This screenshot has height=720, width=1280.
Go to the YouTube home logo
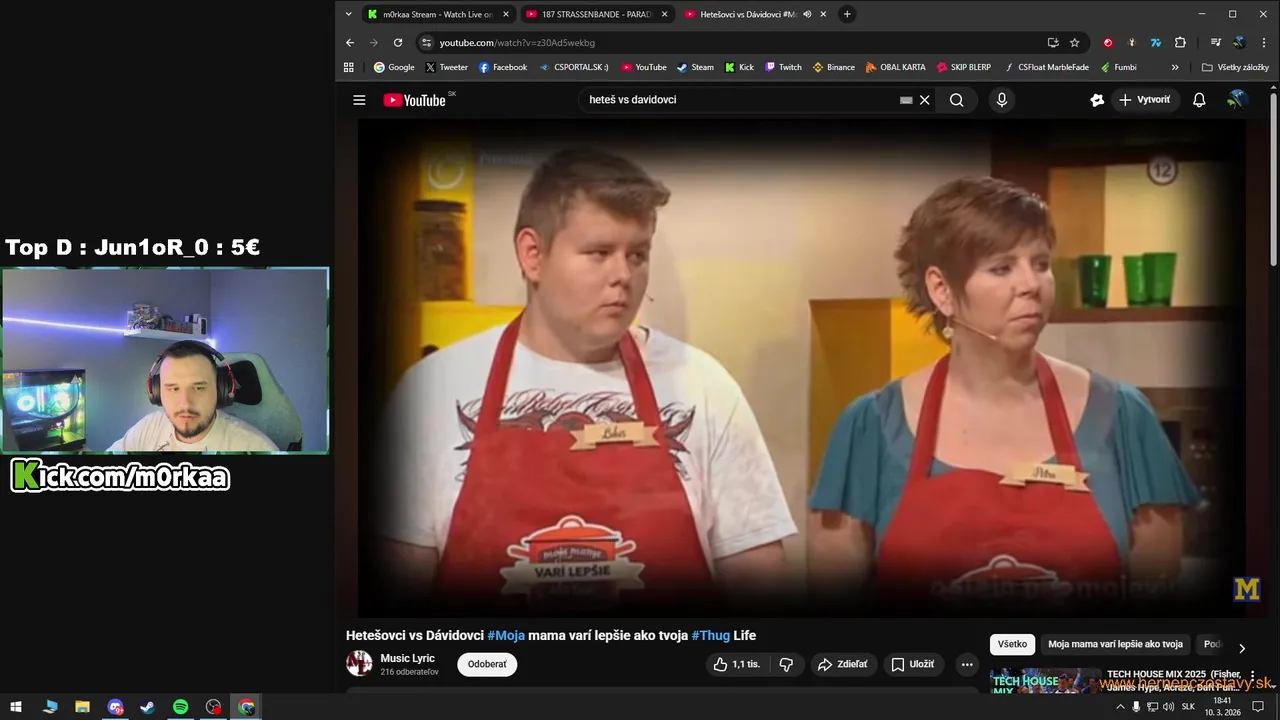[x=414, y=100]
